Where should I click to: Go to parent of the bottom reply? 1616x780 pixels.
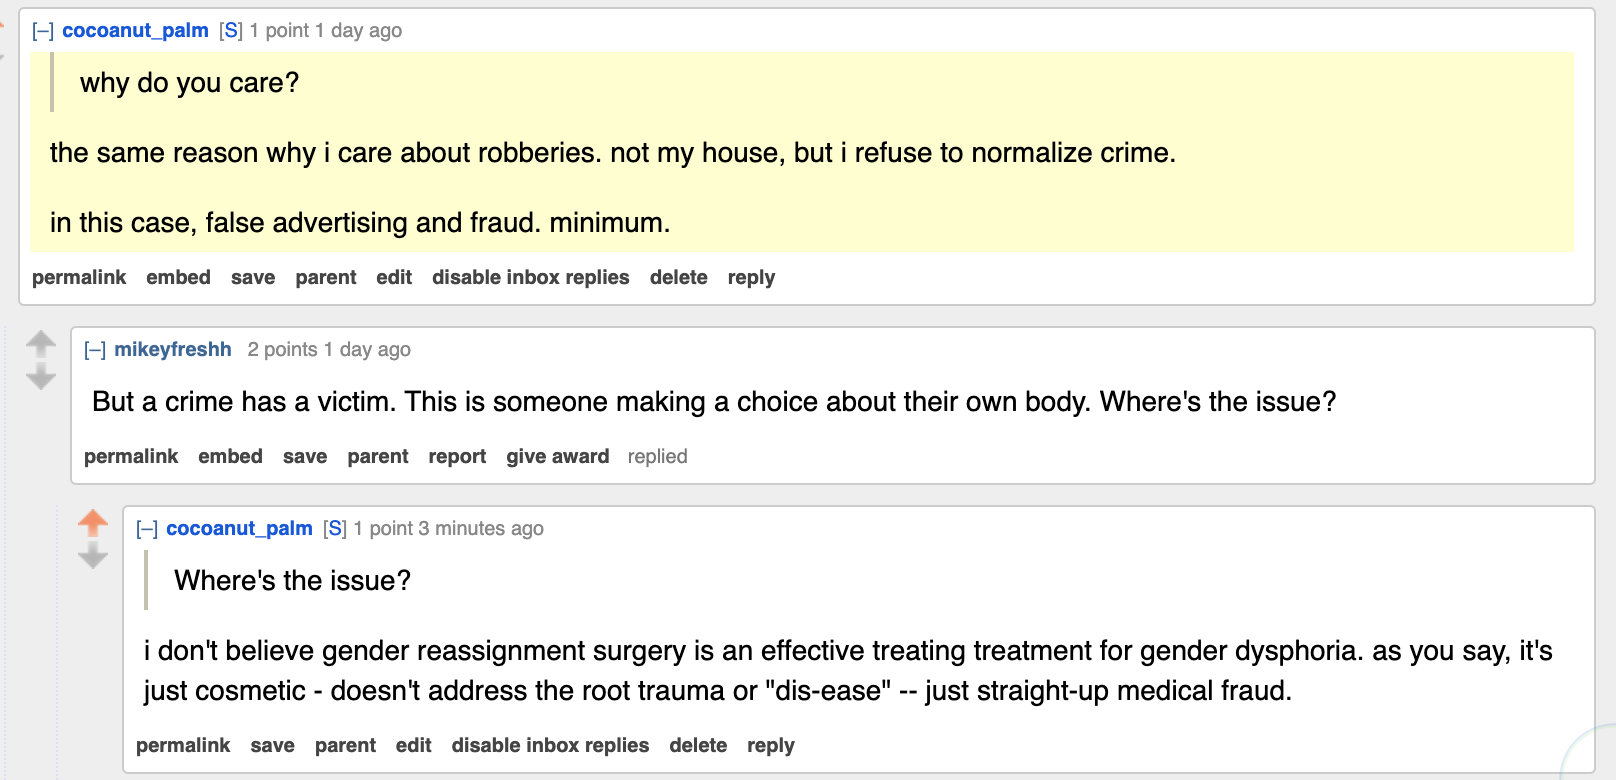(345, 745)
